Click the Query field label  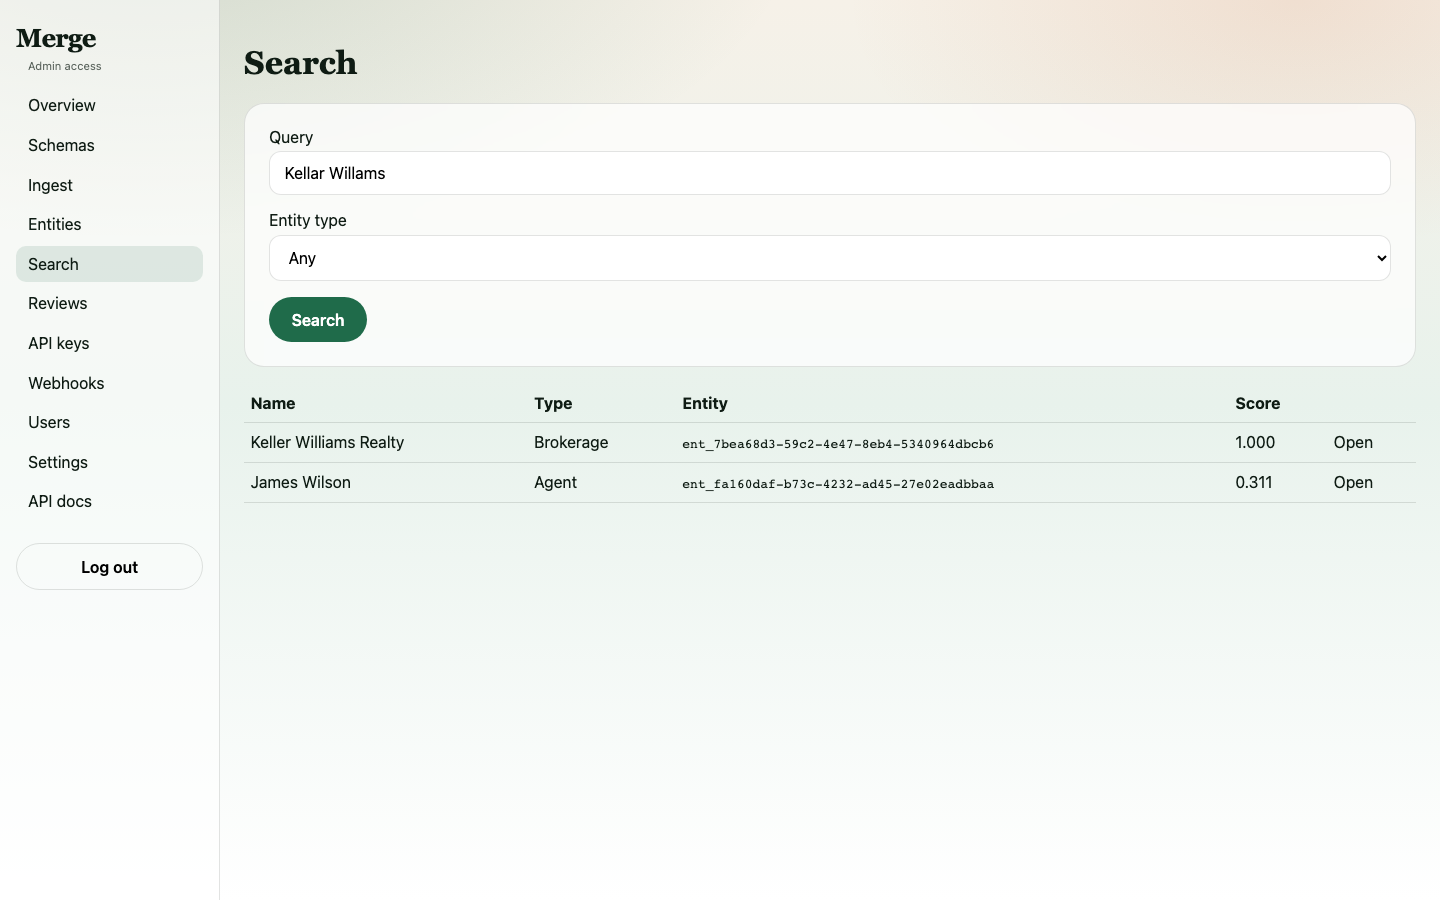pyautogui.click(x=291, y=137)
